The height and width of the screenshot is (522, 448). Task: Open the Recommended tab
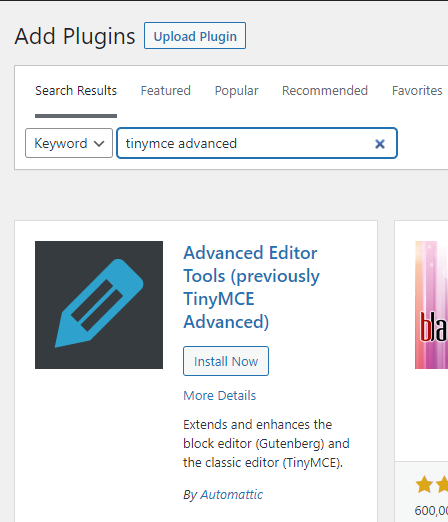(x=325, y=91)
